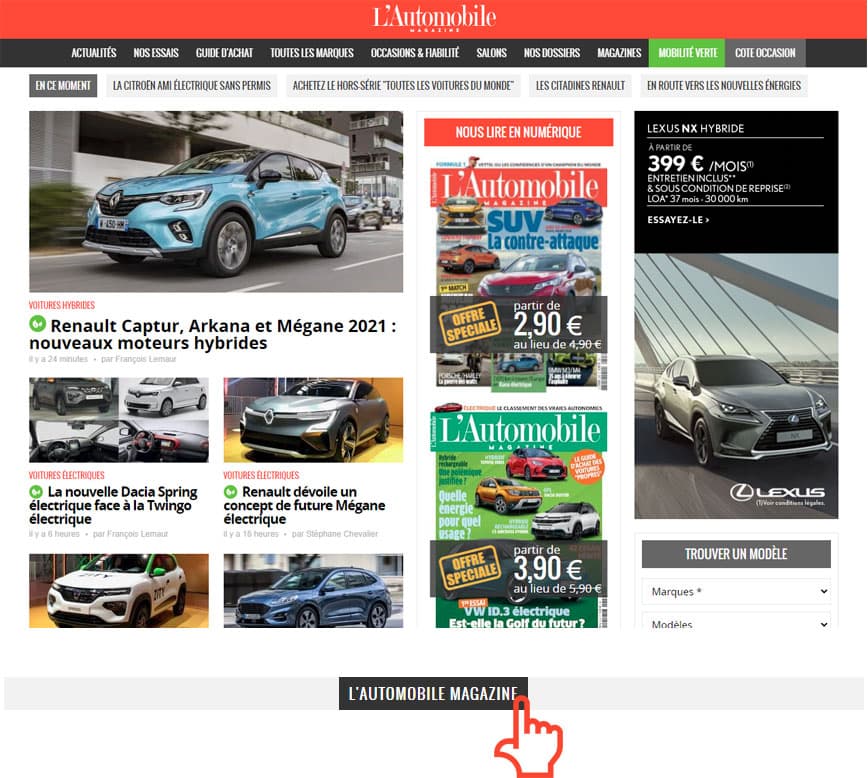Open La Citroën Ami électrique sans permis link

[192, 85]
